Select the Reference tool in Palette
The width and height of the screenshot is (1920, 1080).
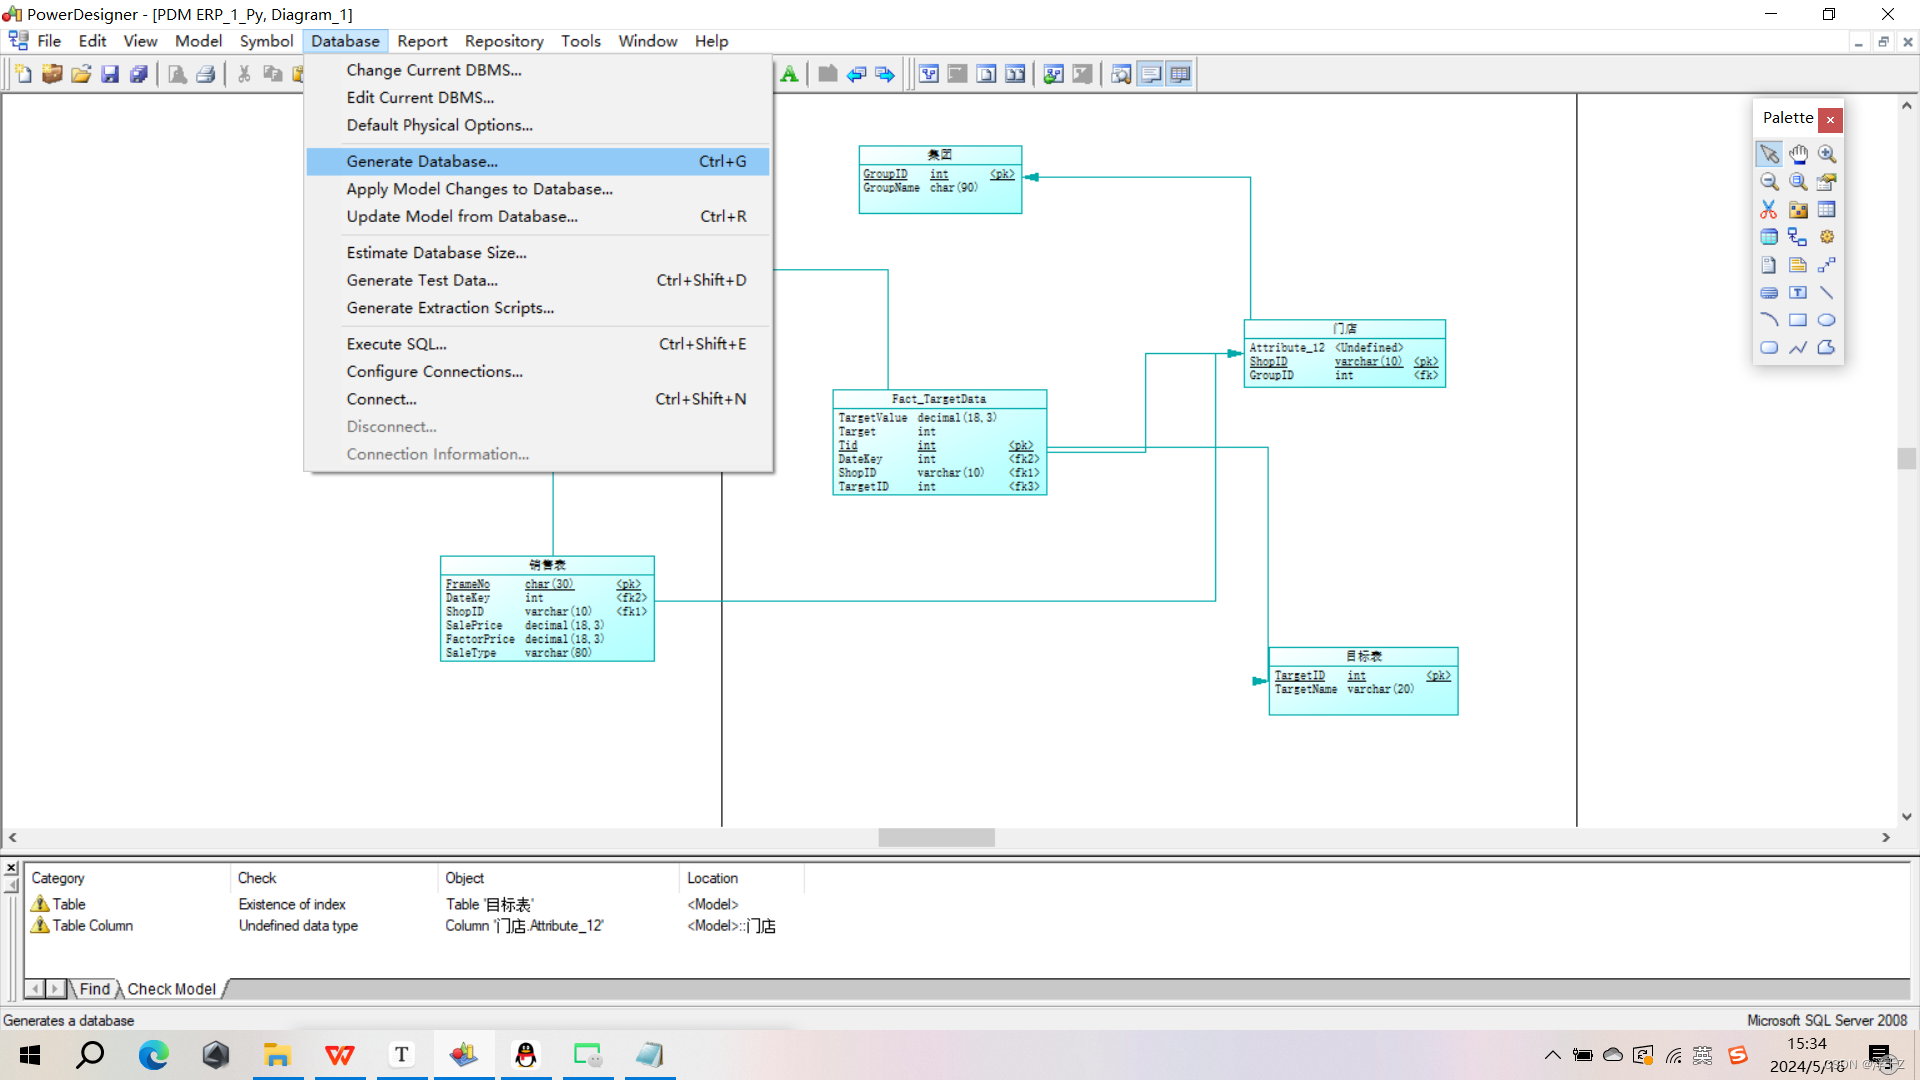pos(1798,237)
